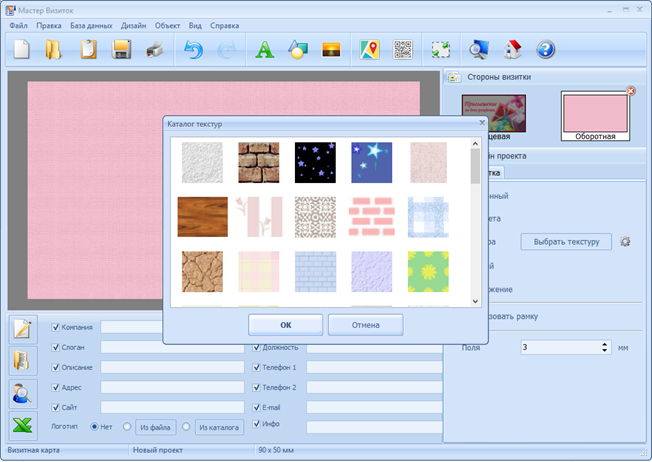Open the Дизайн menu

pyautogui.click(x=133, y=26)
